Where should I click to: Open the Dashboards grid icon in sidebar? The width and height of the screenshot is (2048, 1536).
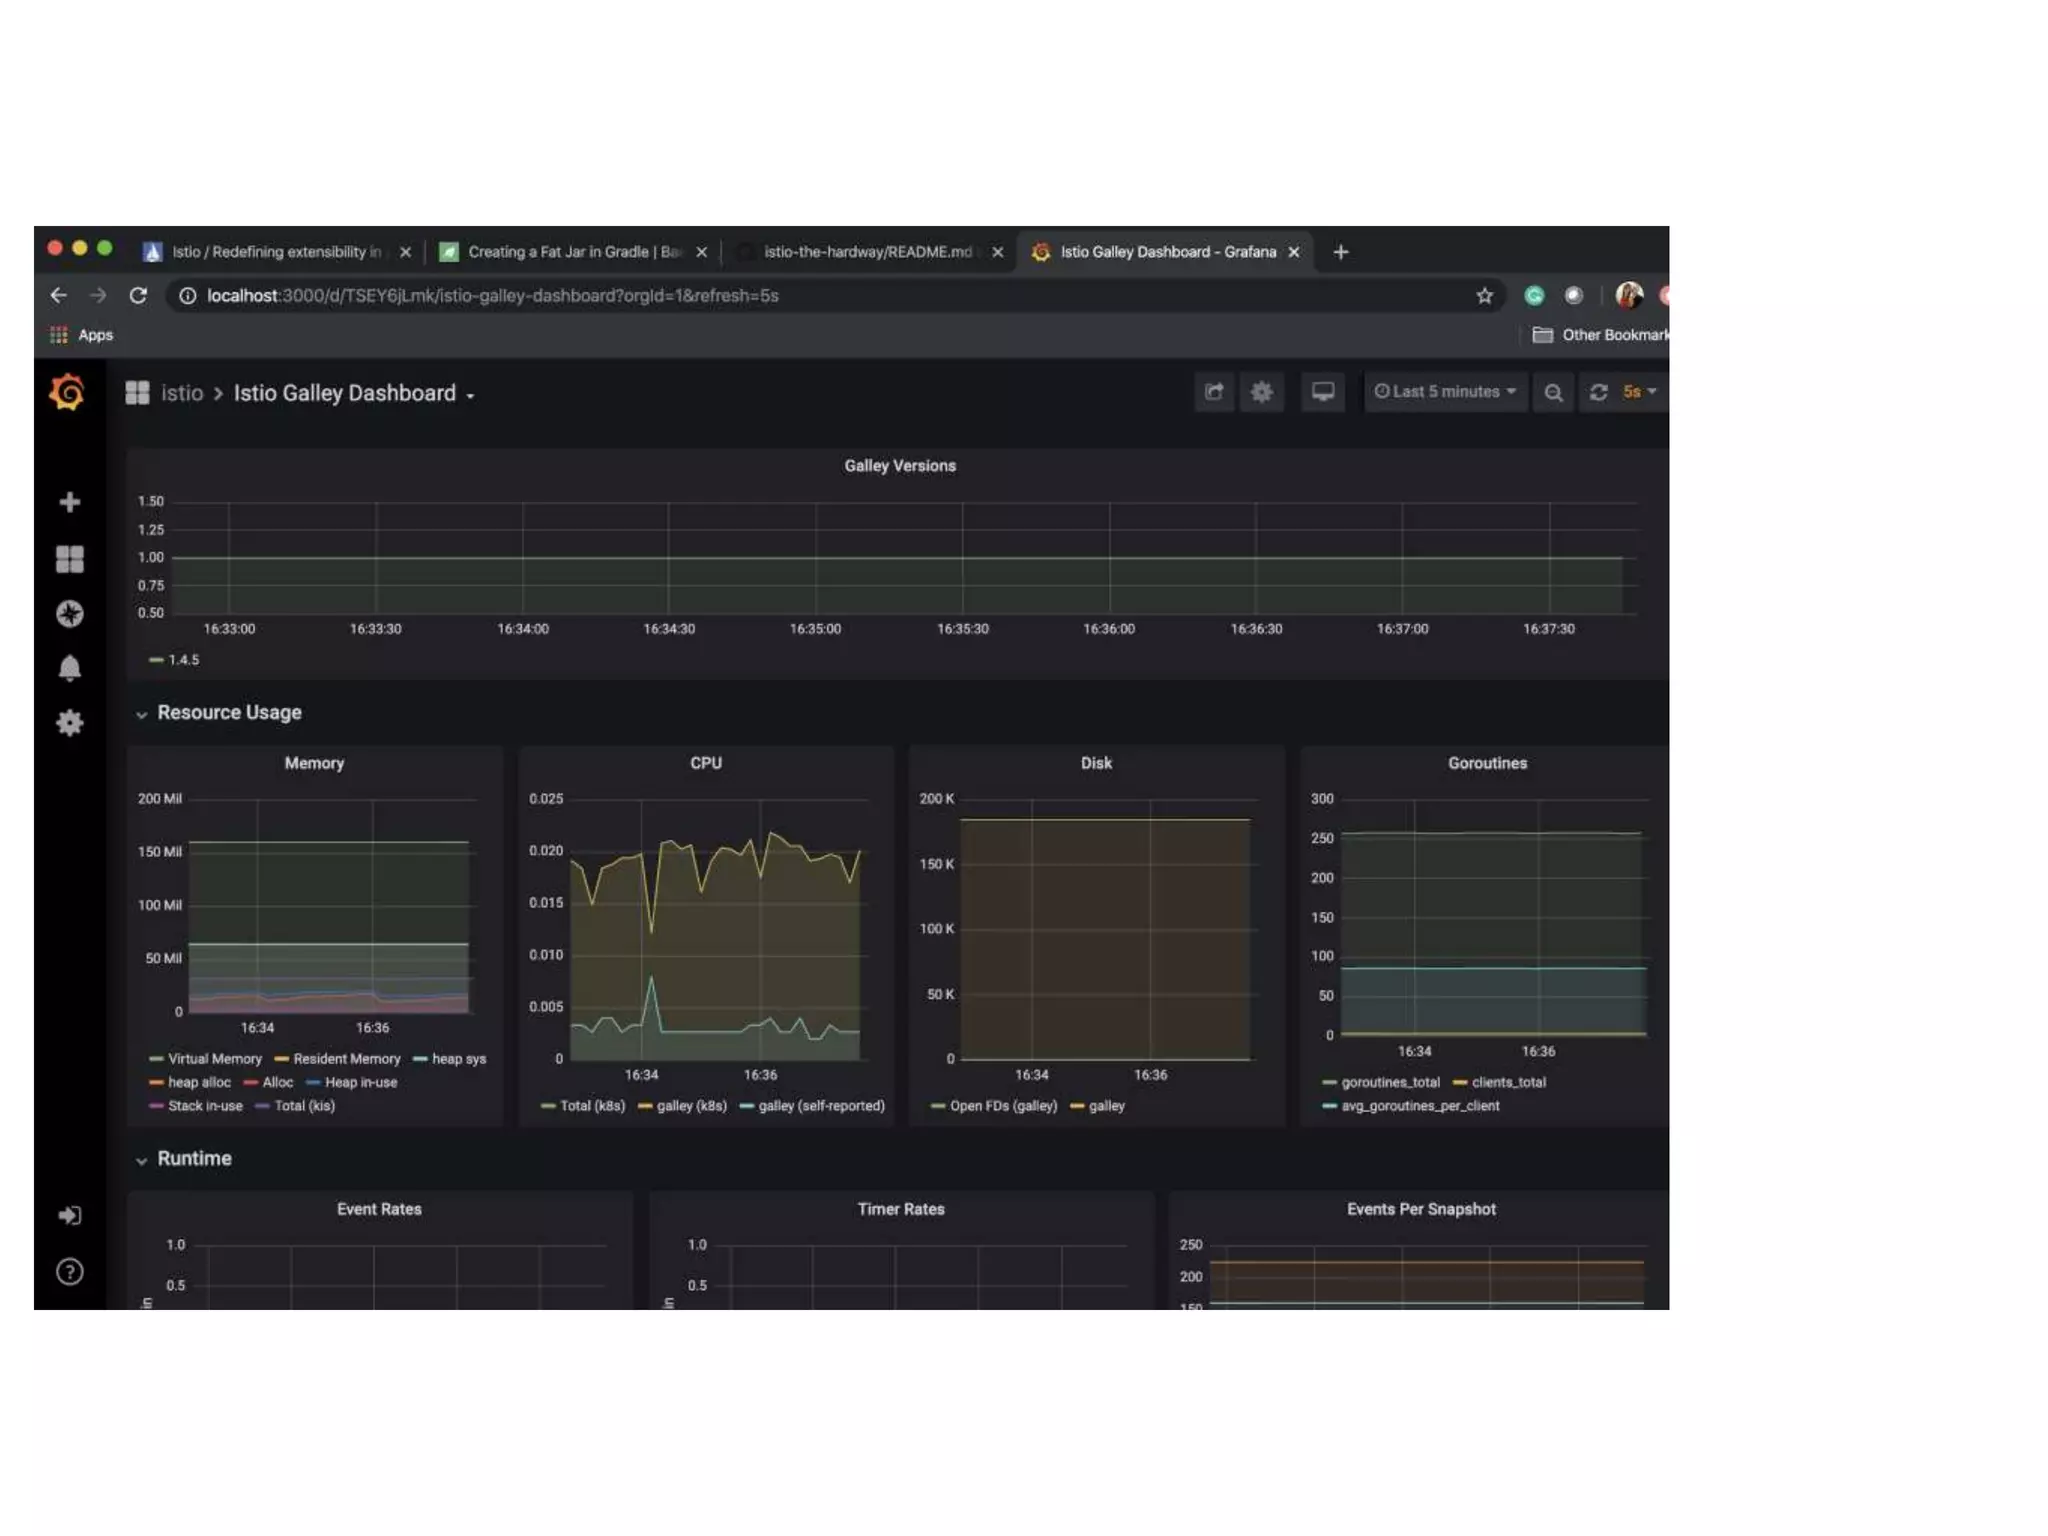coord(69,559)
